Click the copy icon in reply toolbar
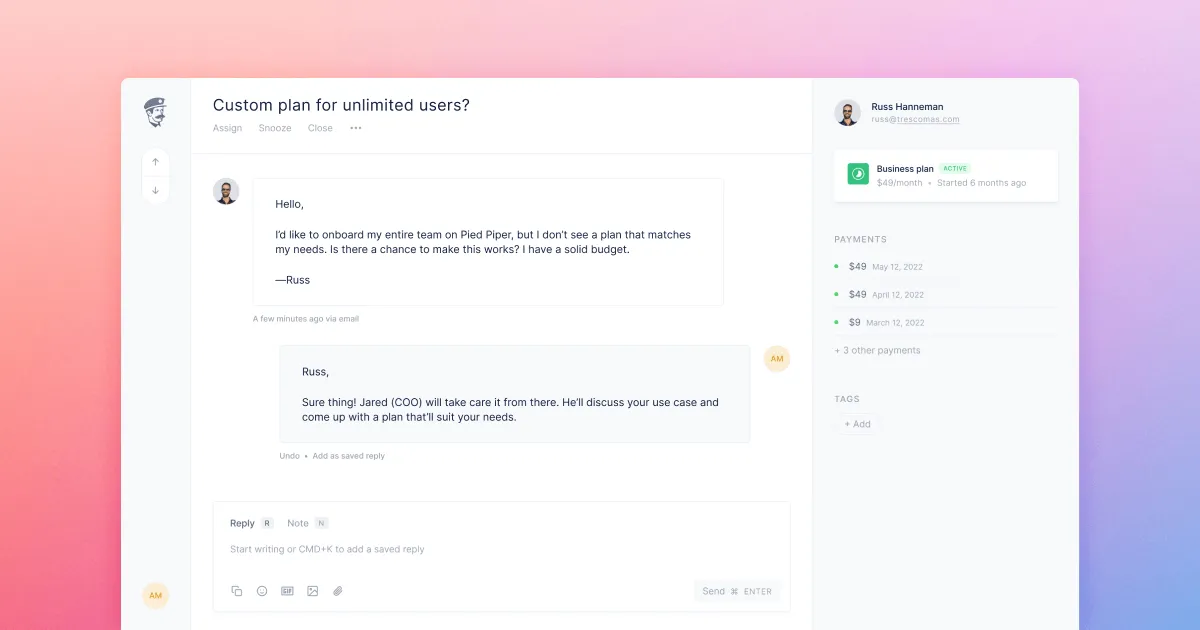 coord(237,591)
